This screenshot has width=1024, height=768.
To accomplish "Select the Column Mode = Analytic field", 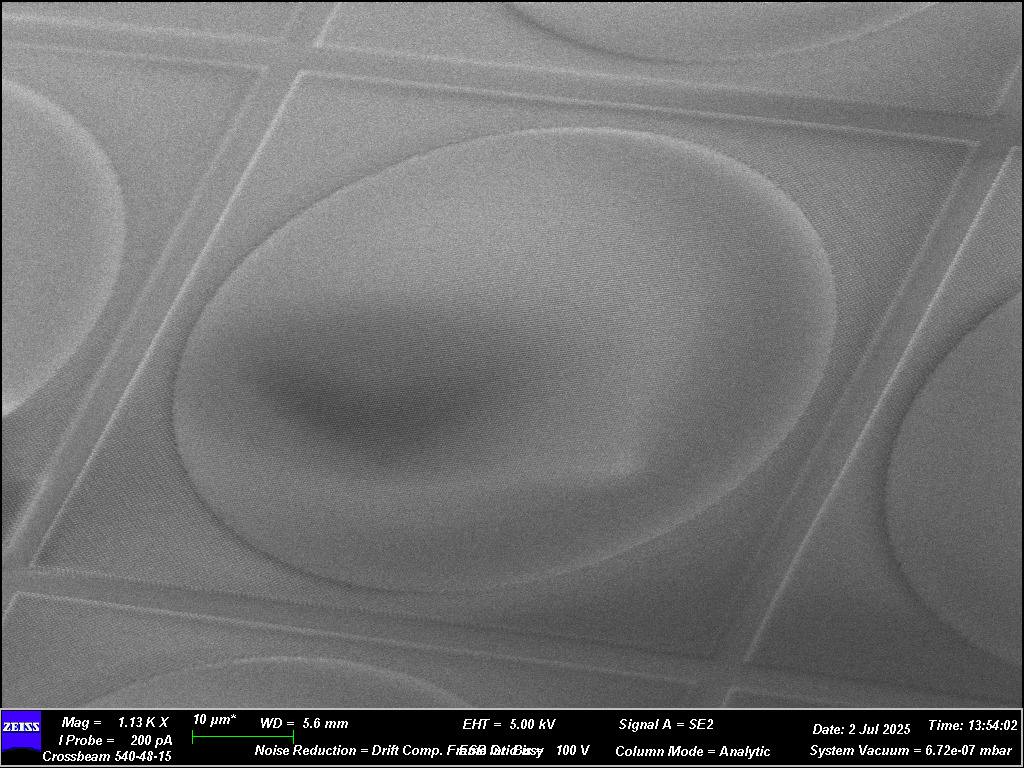I will [692, 751].
